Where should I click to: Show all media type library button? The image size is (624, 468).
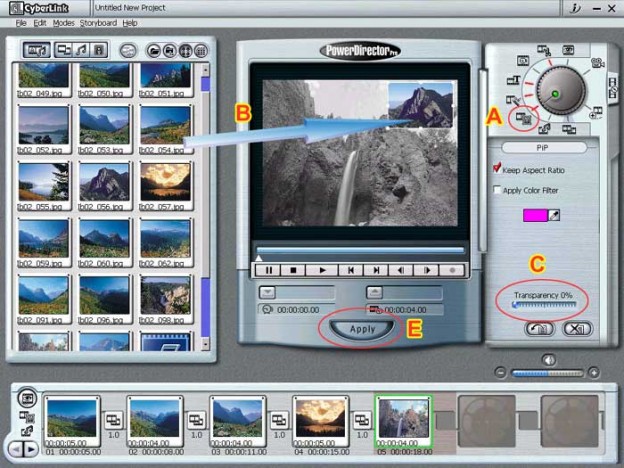(37, 51)
